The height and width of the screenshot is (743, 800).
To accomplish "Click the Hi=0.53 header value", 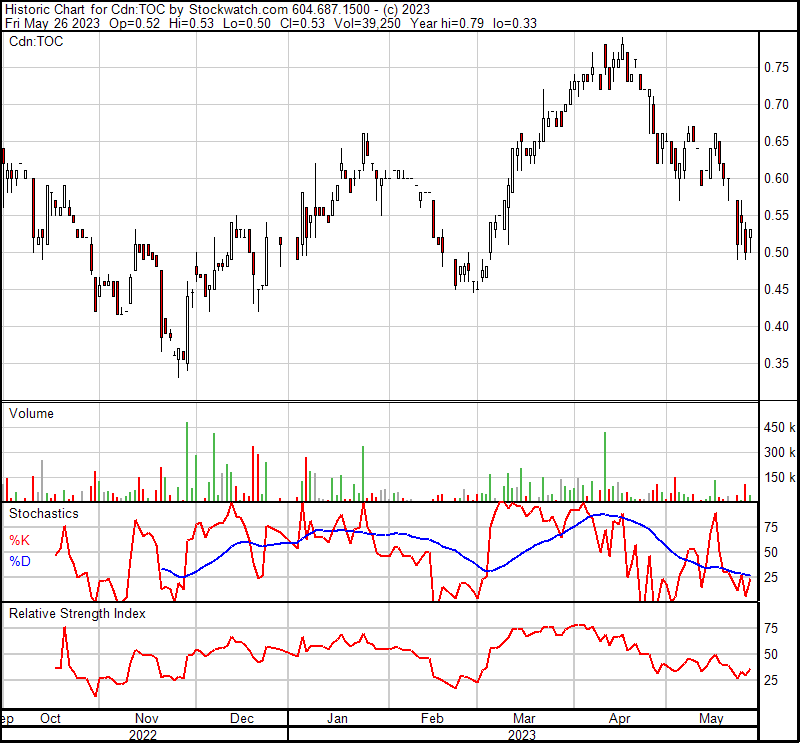I will (192, 23).
